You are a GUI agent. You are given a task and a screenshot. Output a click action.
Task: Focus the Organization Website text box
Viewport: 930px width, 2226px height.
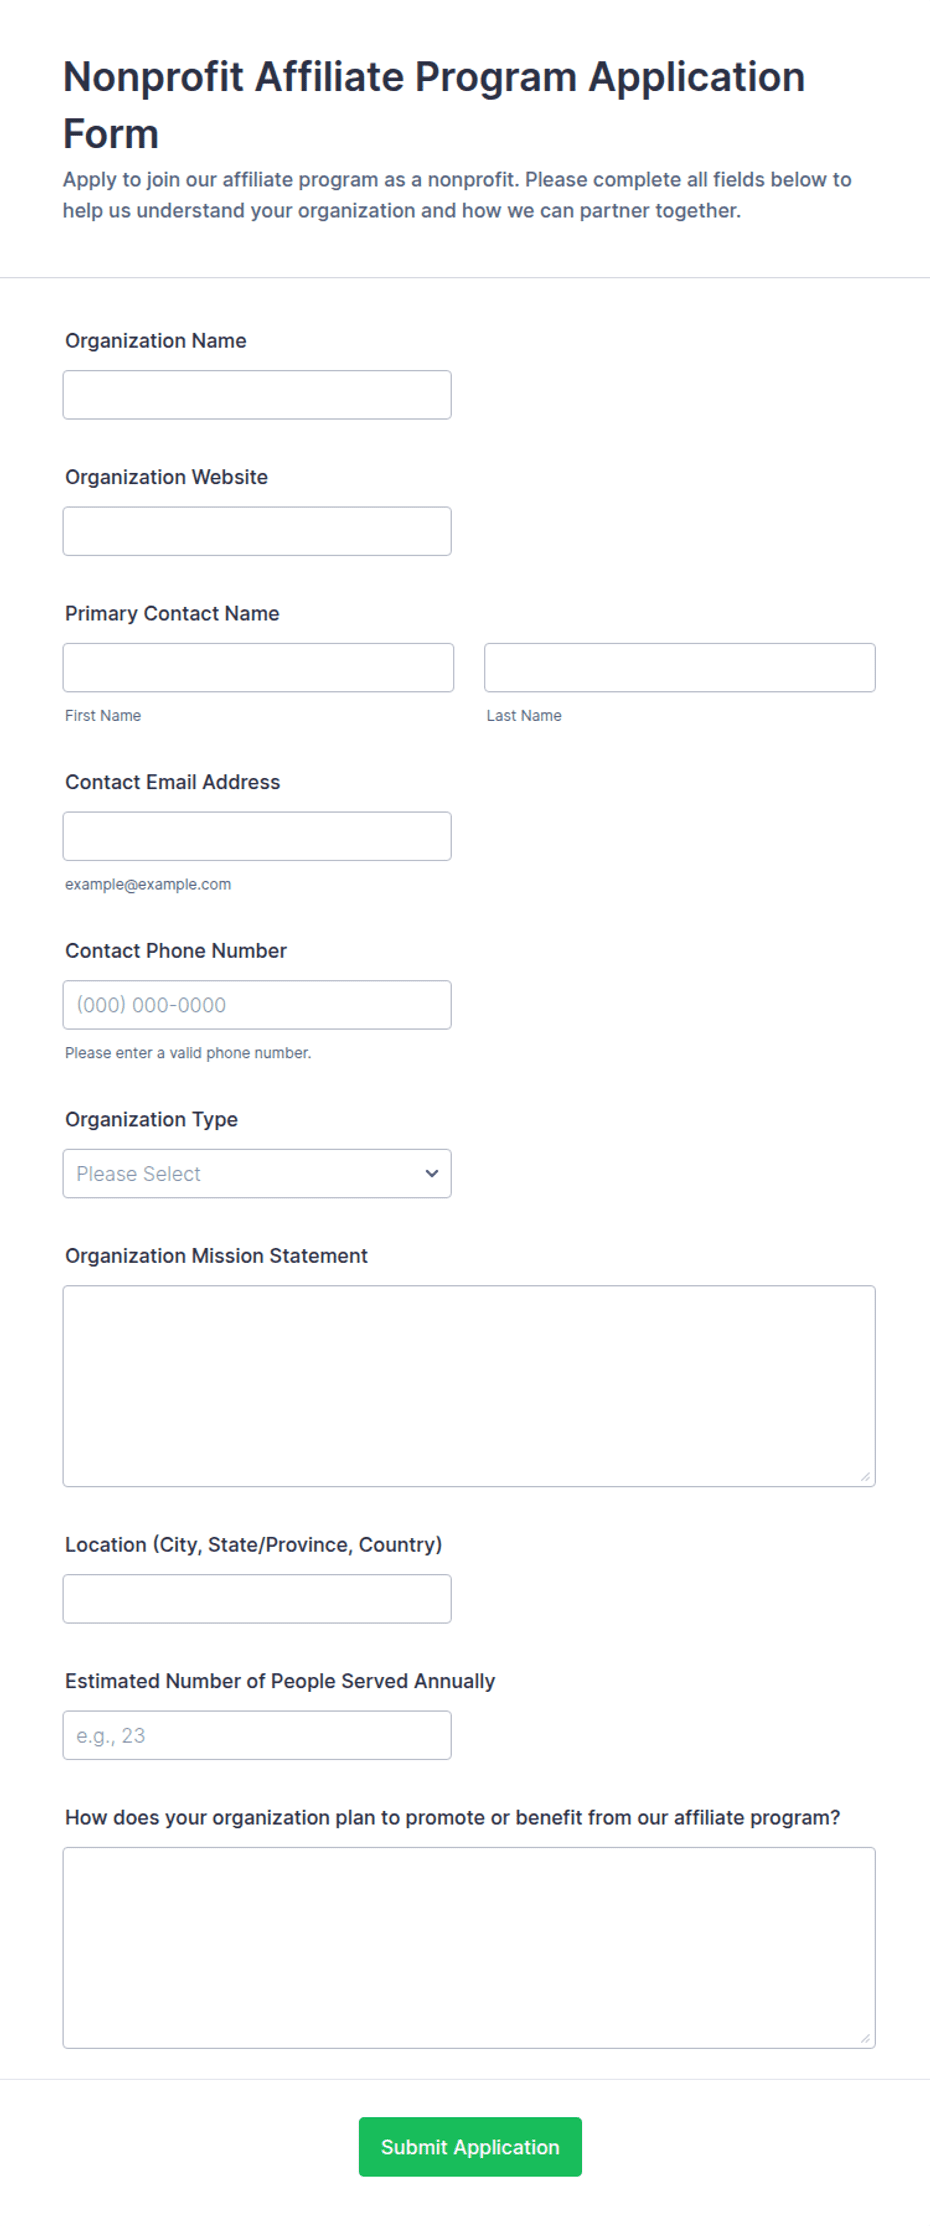tap(257, 531)
